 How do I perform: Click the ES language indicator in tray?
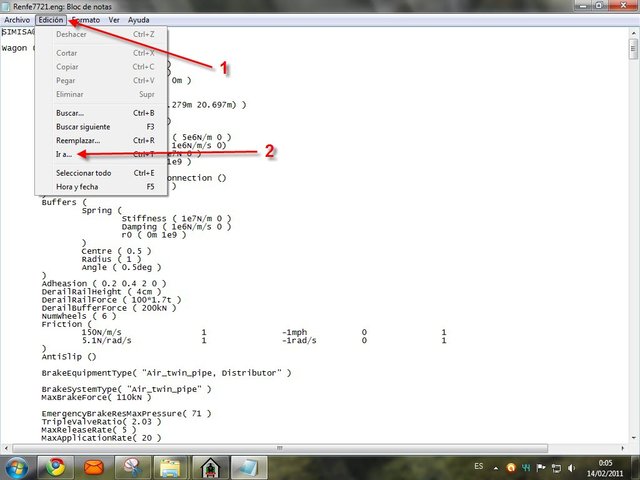479,466
